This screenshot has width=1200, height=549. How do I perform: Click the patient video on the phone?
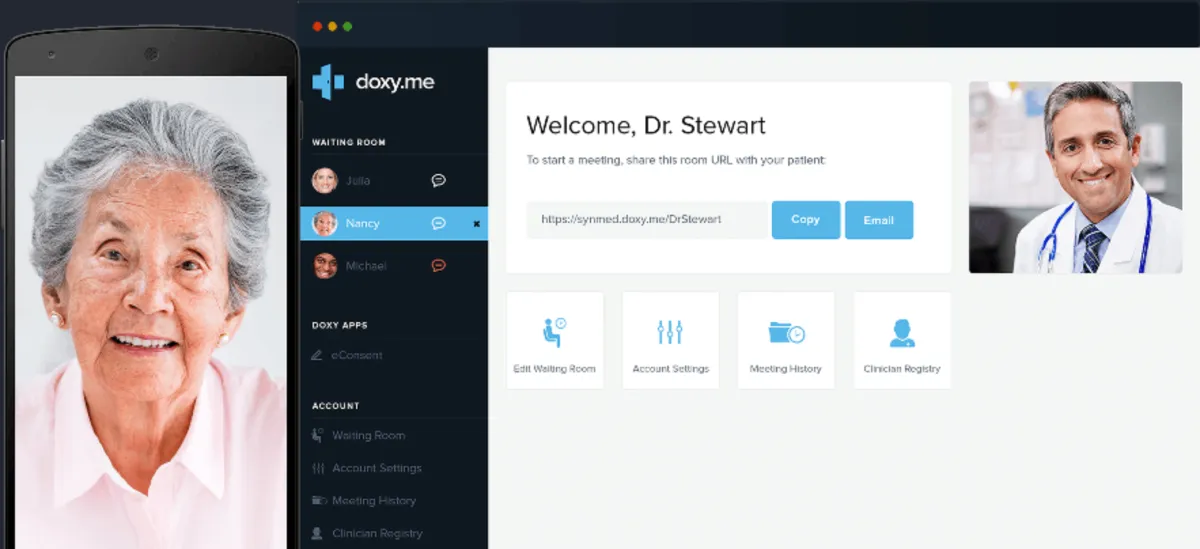coord(151,312)
